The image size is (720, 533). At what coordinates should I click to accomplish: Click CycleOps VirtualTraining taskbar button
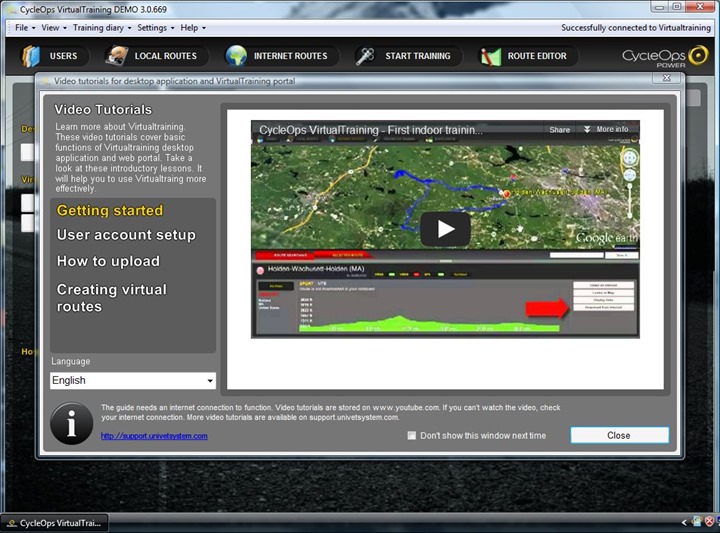pyautogui.click(x=55, y=523)
